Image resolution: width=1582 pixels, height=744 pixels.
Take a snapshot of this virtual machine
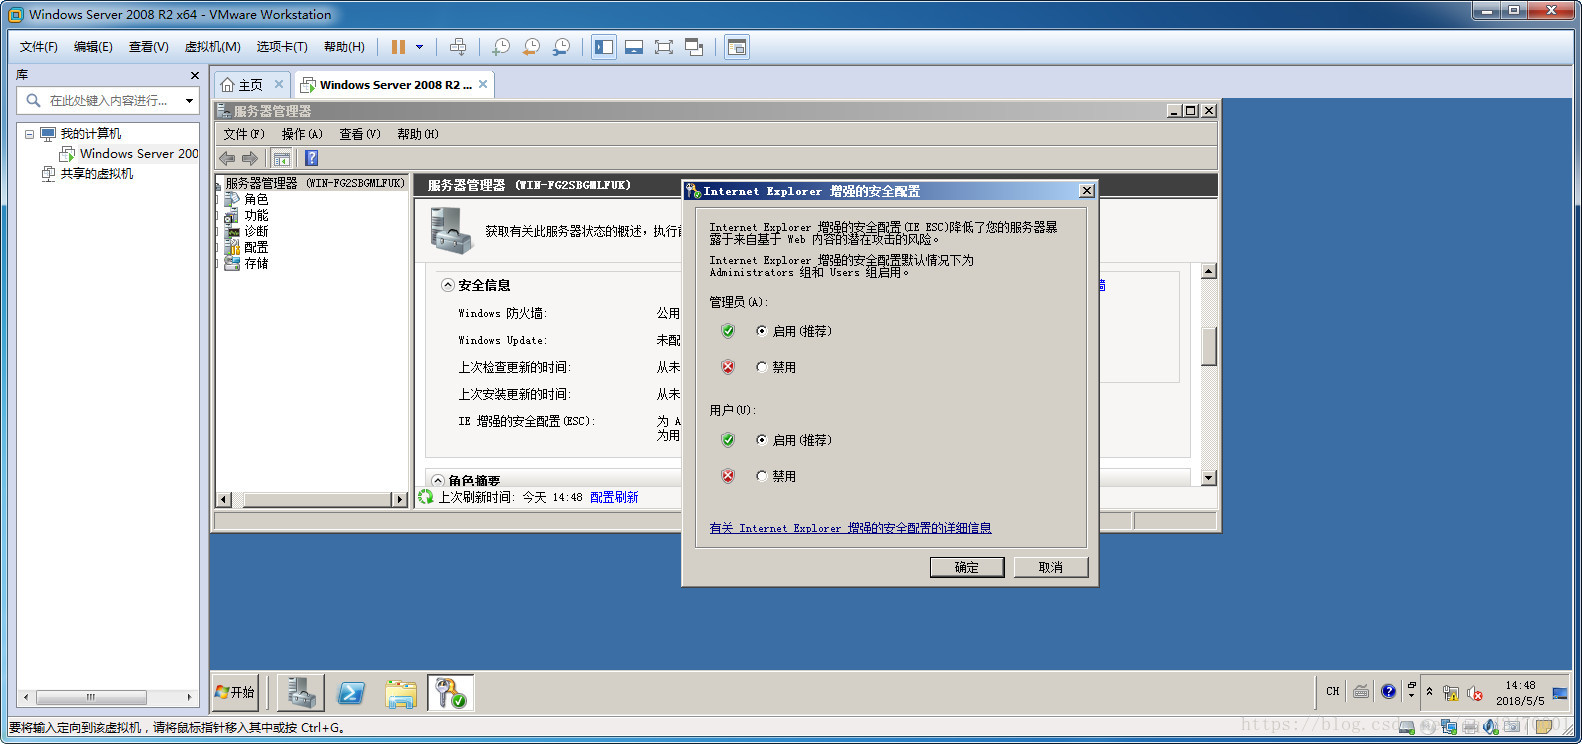(x=501, y=47)
